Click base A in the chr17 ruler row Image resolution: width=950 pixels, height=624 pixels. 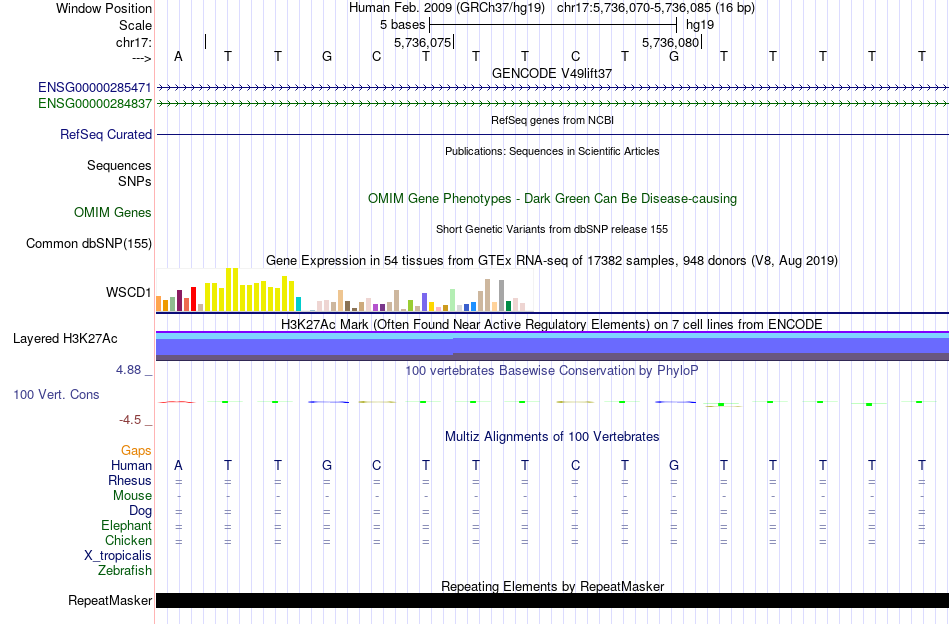click(178, 56)
